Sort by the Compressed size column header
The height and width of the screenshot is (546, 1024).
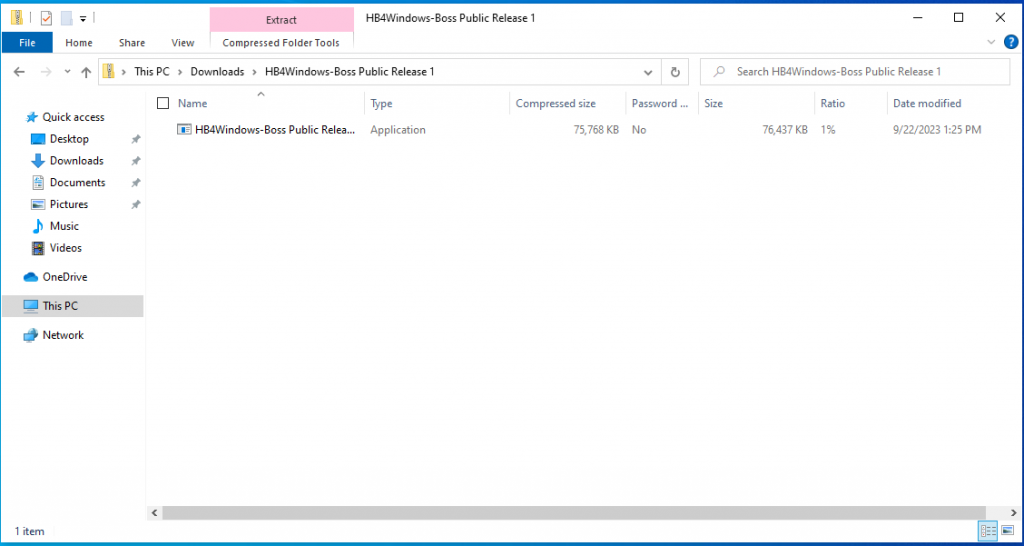click(555, 103)
